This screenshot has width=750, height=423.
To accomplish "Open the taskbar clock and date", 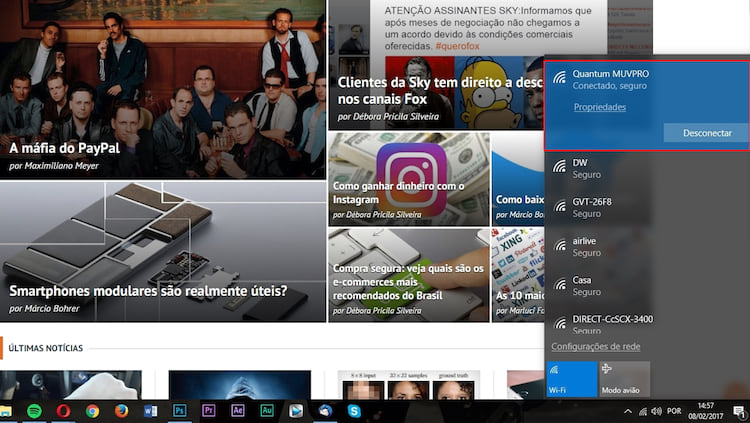I will tap(706, 411).
